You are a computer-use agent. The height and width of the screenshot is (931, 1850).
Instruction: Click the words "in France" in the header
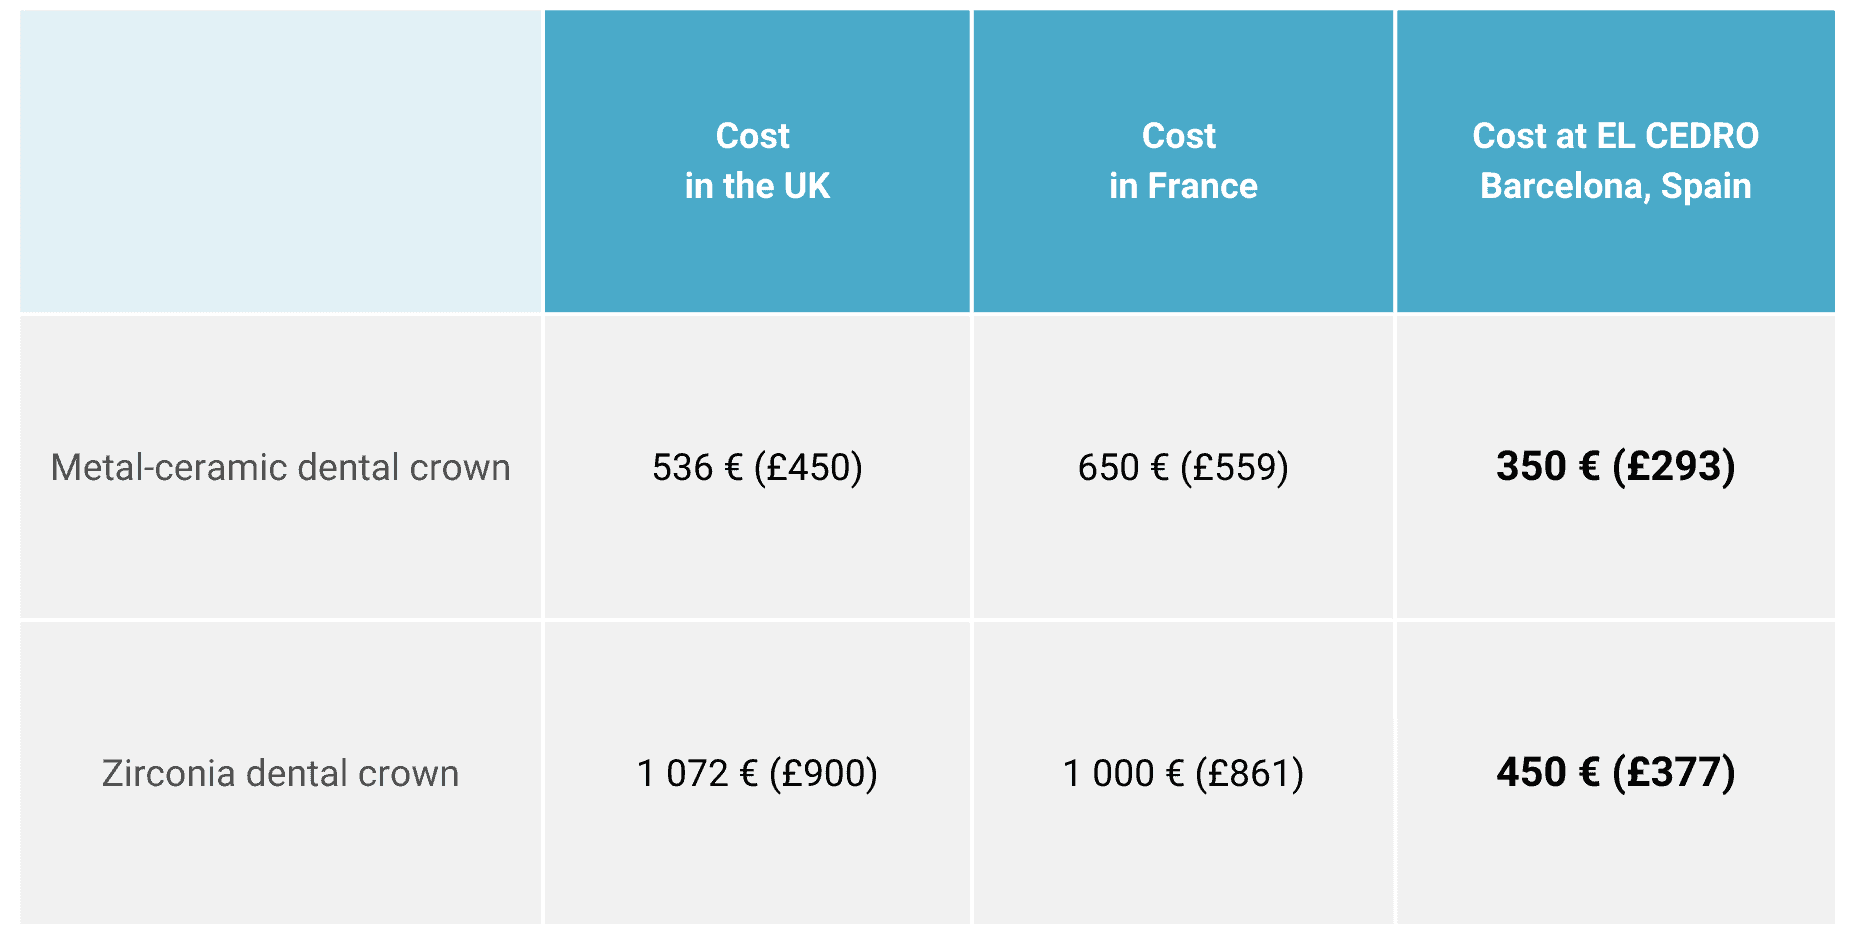coord(1183,186)
